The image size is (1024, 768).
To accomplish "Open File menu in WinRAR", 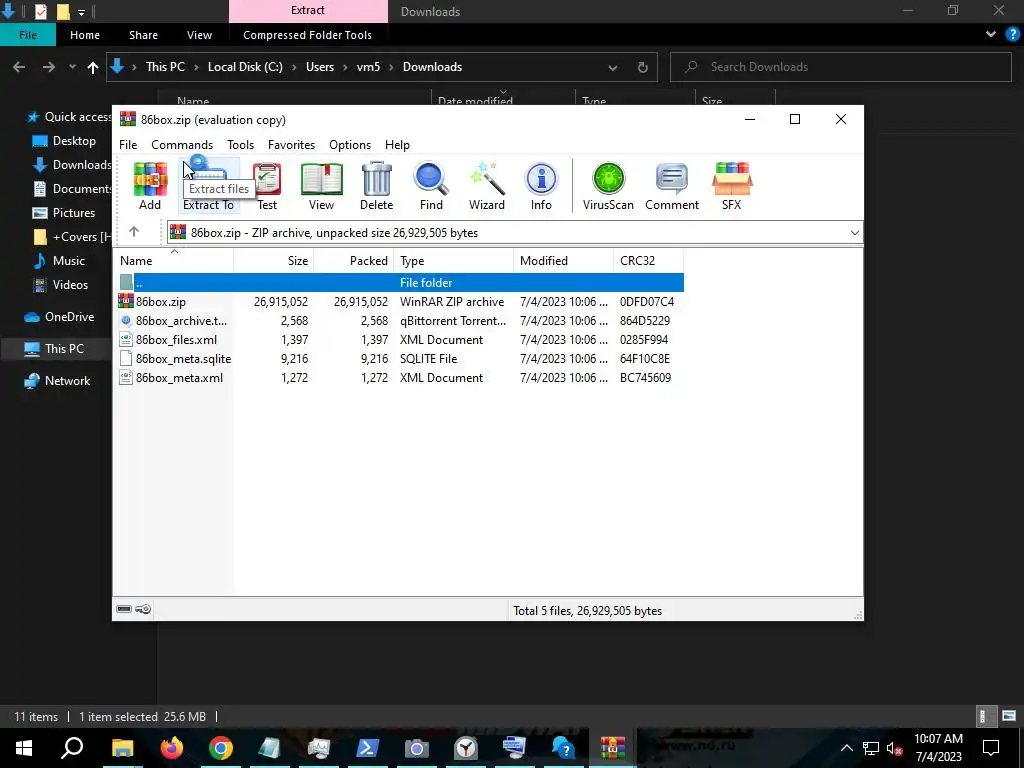I will point(128,144).
